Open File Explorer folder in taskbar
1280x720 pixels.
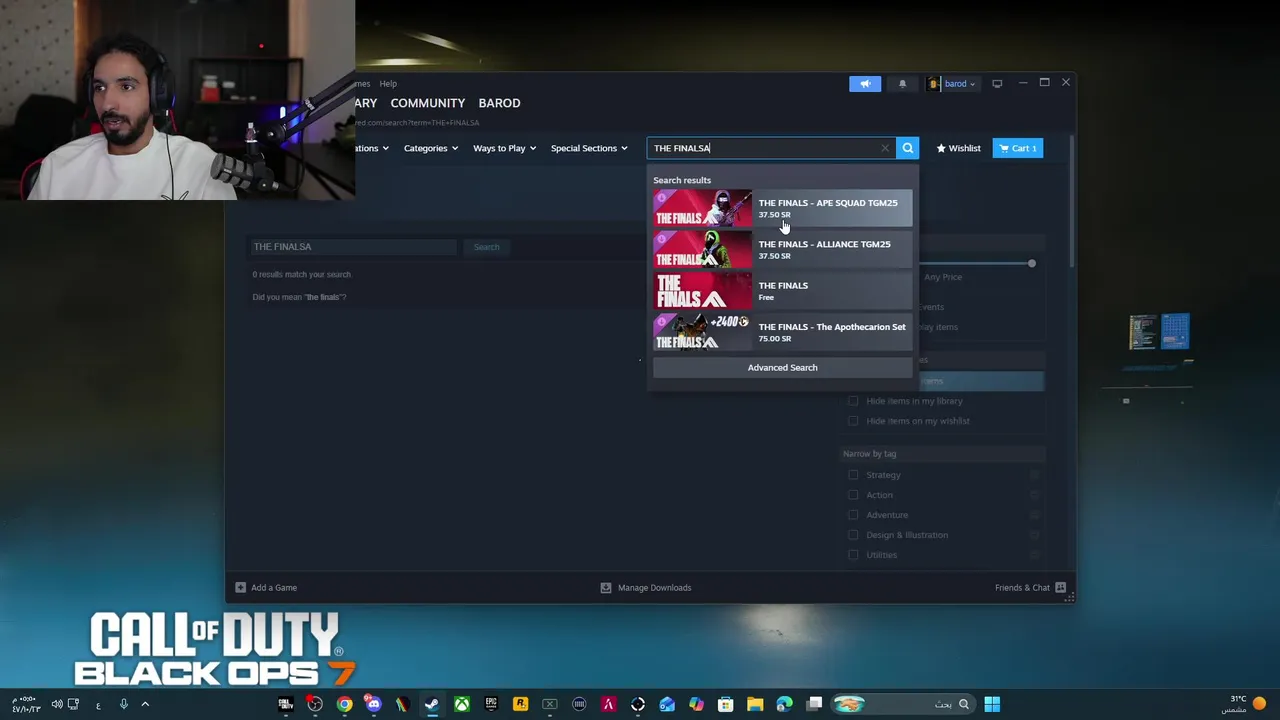755,704
